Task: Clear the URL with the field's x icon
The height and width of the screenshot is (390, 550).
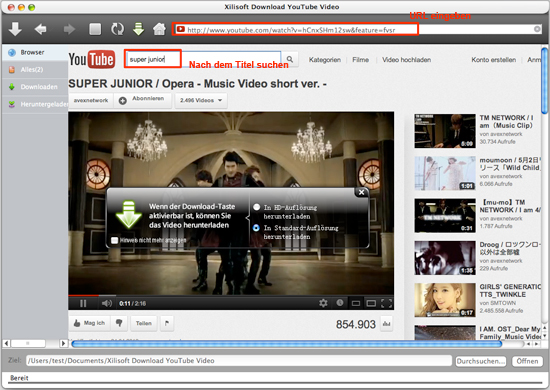Action: coord(537,29)
